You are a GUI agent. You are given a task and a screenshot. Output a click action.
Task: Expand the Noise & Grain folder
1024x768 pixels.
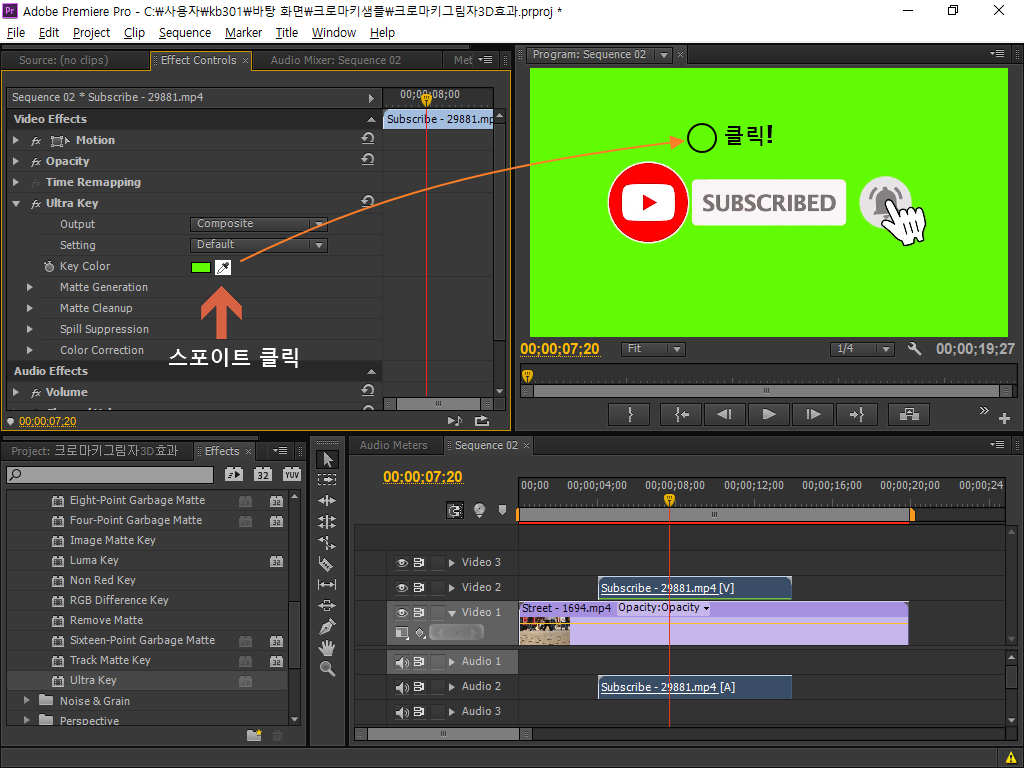pos(27,700)
